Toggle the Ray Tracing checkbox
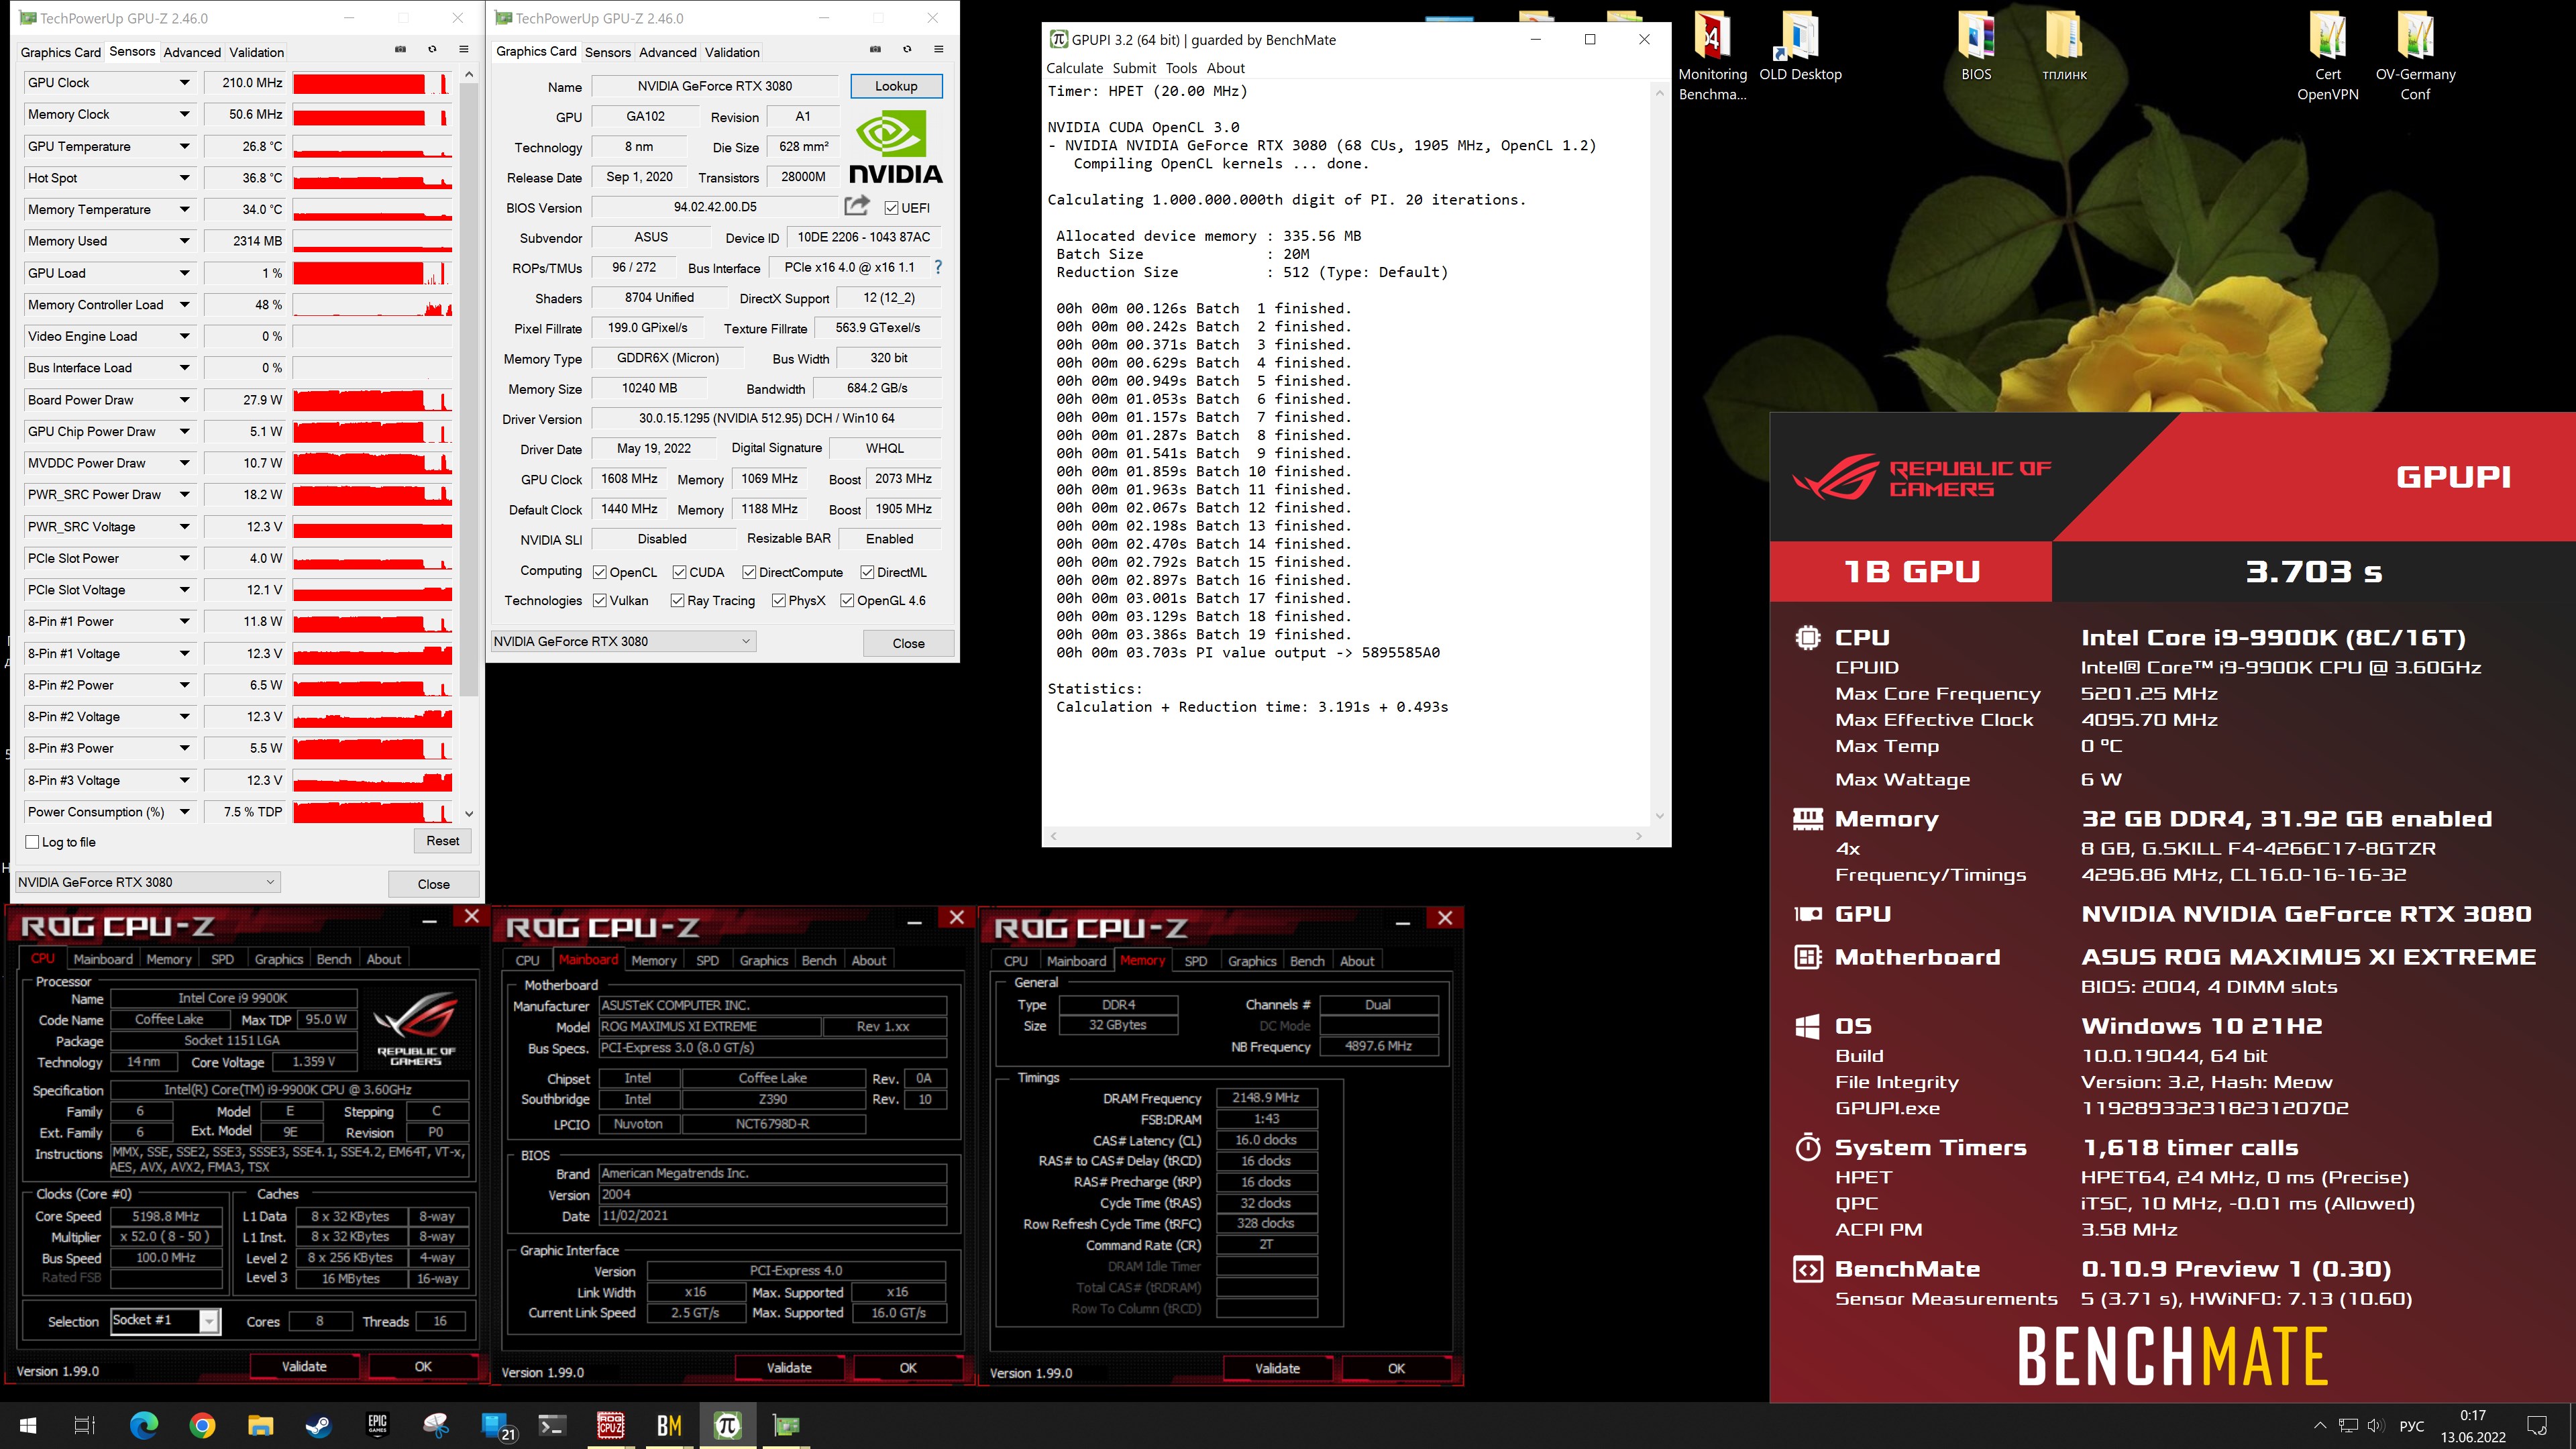 coord(678,600)
